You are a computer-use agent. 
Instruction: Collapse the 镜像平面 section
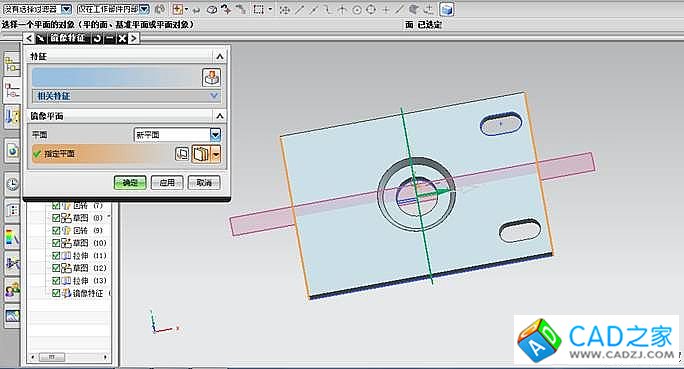point(219,116)
